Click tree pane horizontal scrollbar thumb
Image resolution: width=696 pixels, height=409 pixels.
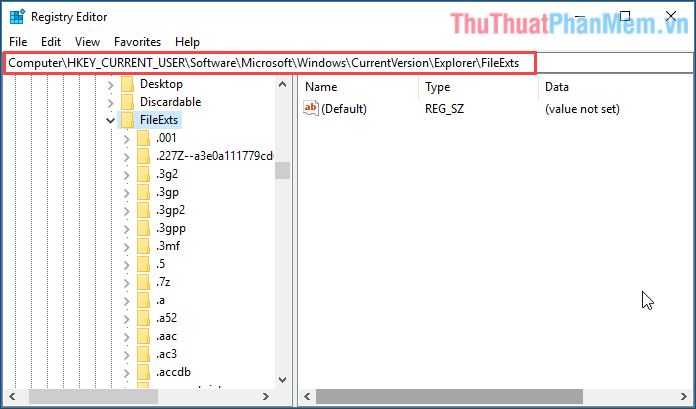pyautogui.click(x=93, y=397)
